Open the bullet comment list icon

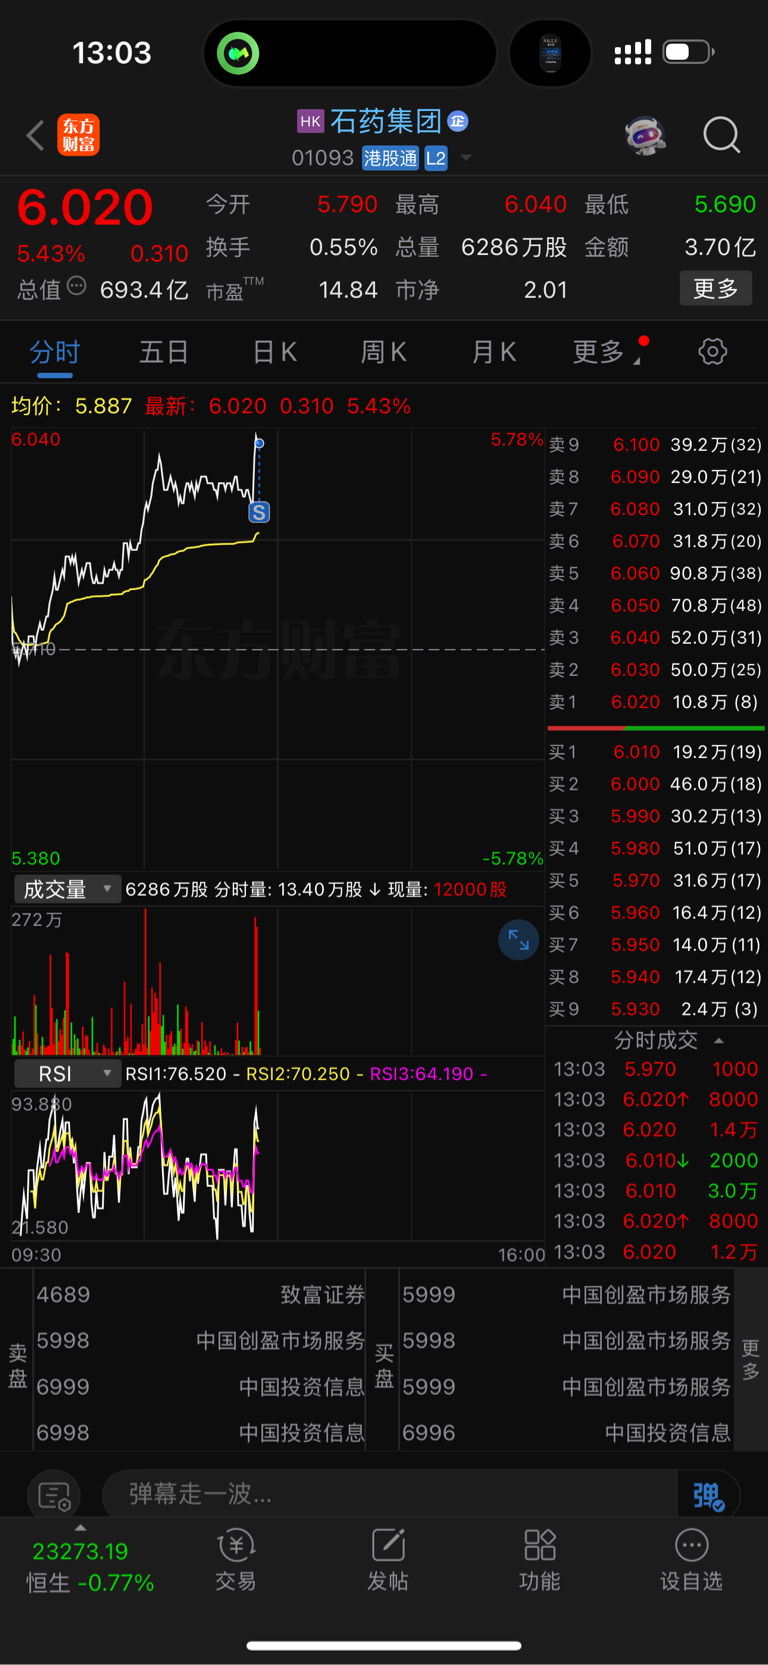pos(54,1496)
